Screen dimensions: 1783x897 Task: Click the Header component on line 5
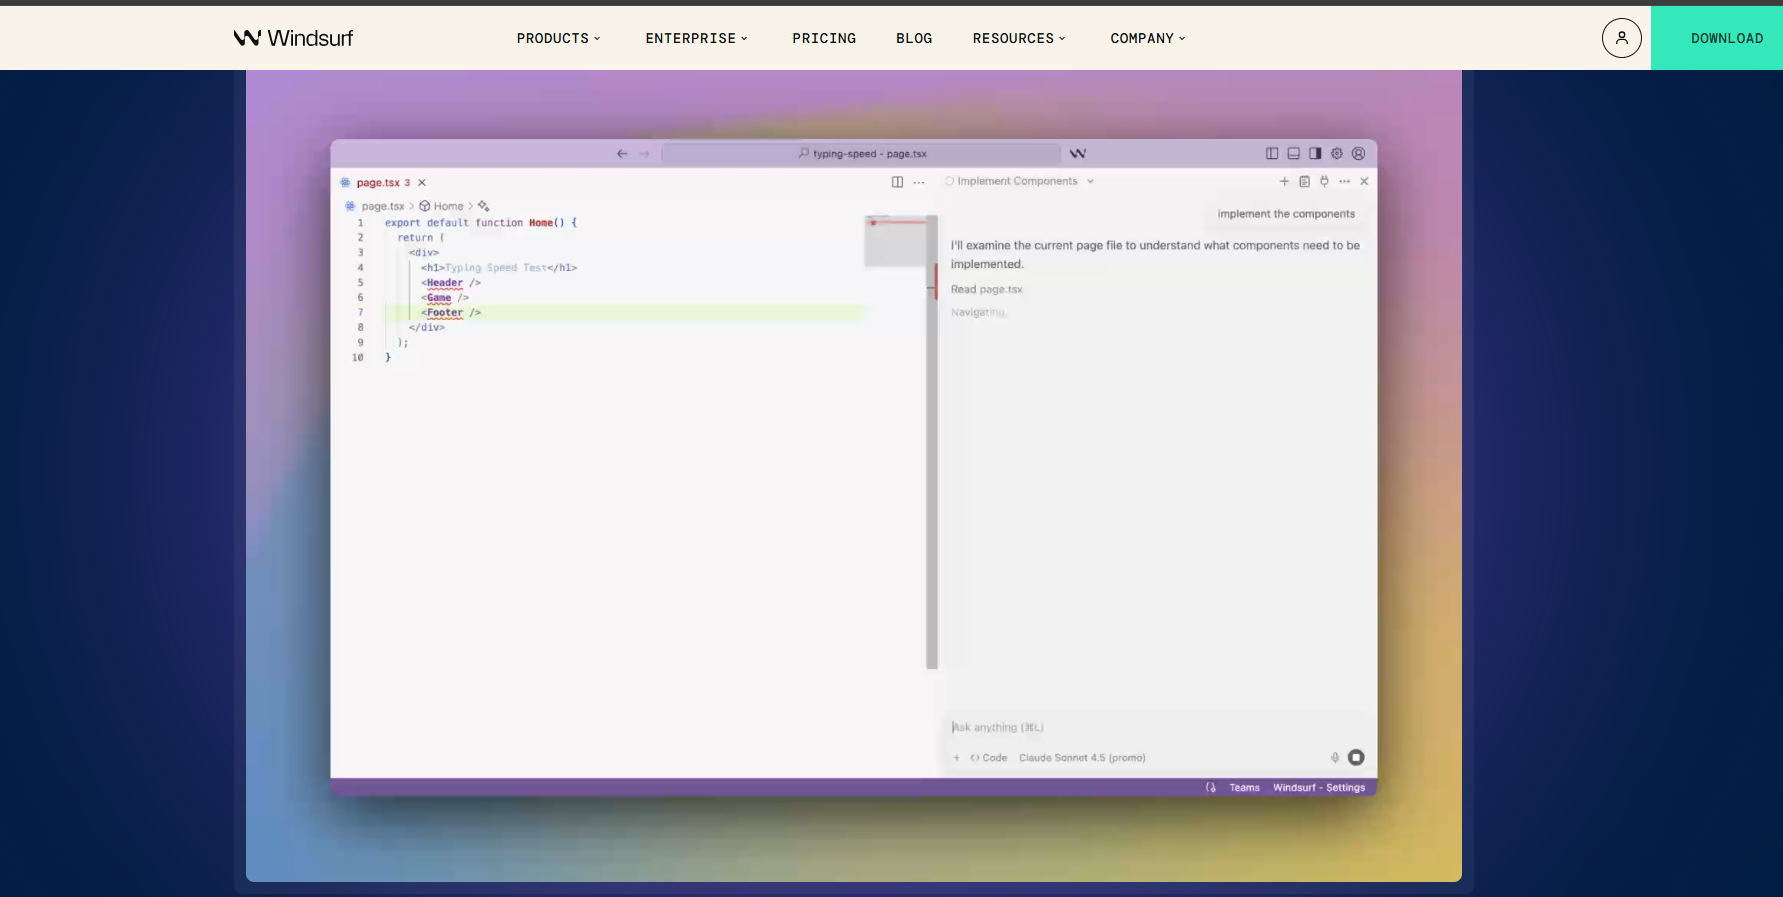[445, 283]
